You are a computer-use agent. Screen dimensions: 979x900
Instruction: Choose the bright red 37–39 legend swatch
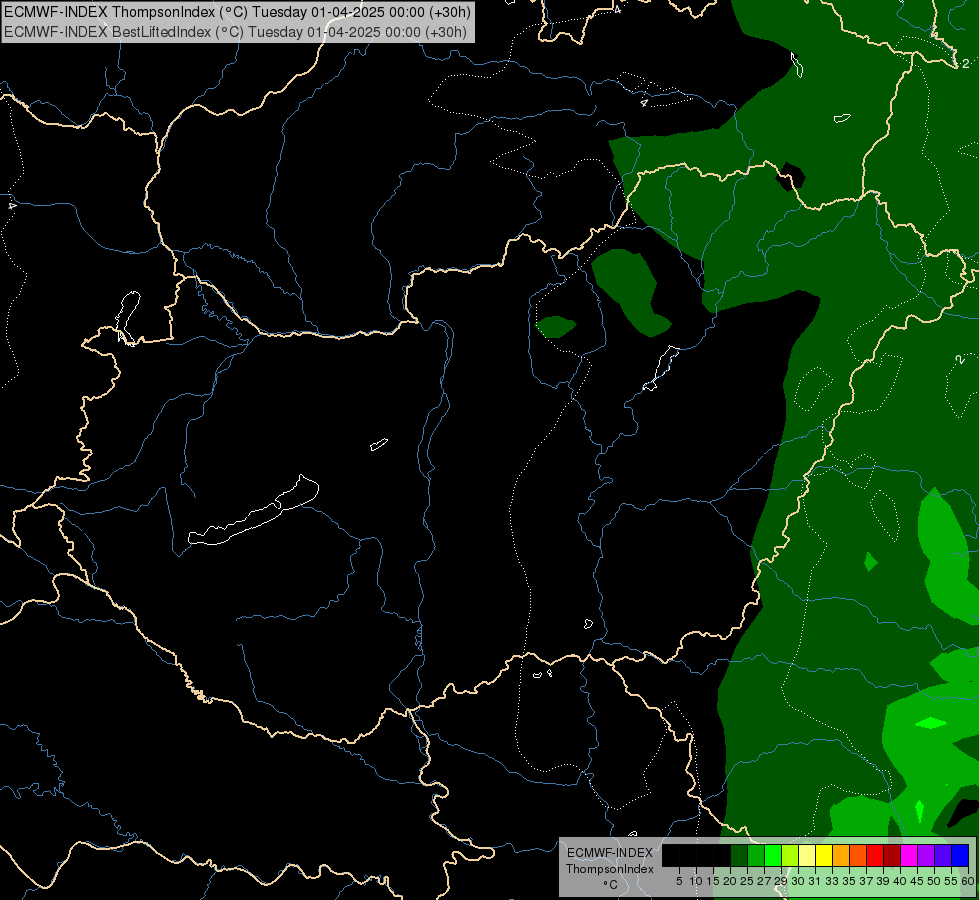(x=875, y=855)
